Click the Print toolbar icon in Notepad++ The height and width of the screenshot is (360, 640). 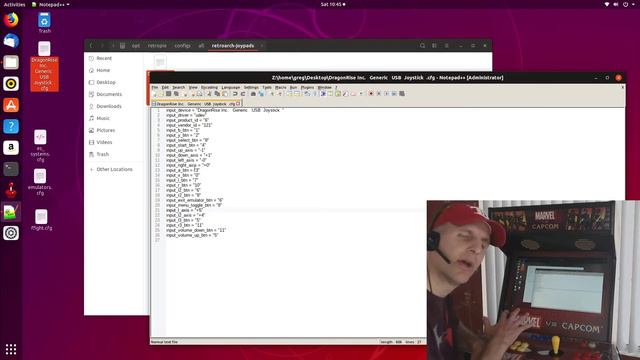(x=199, y=93)
